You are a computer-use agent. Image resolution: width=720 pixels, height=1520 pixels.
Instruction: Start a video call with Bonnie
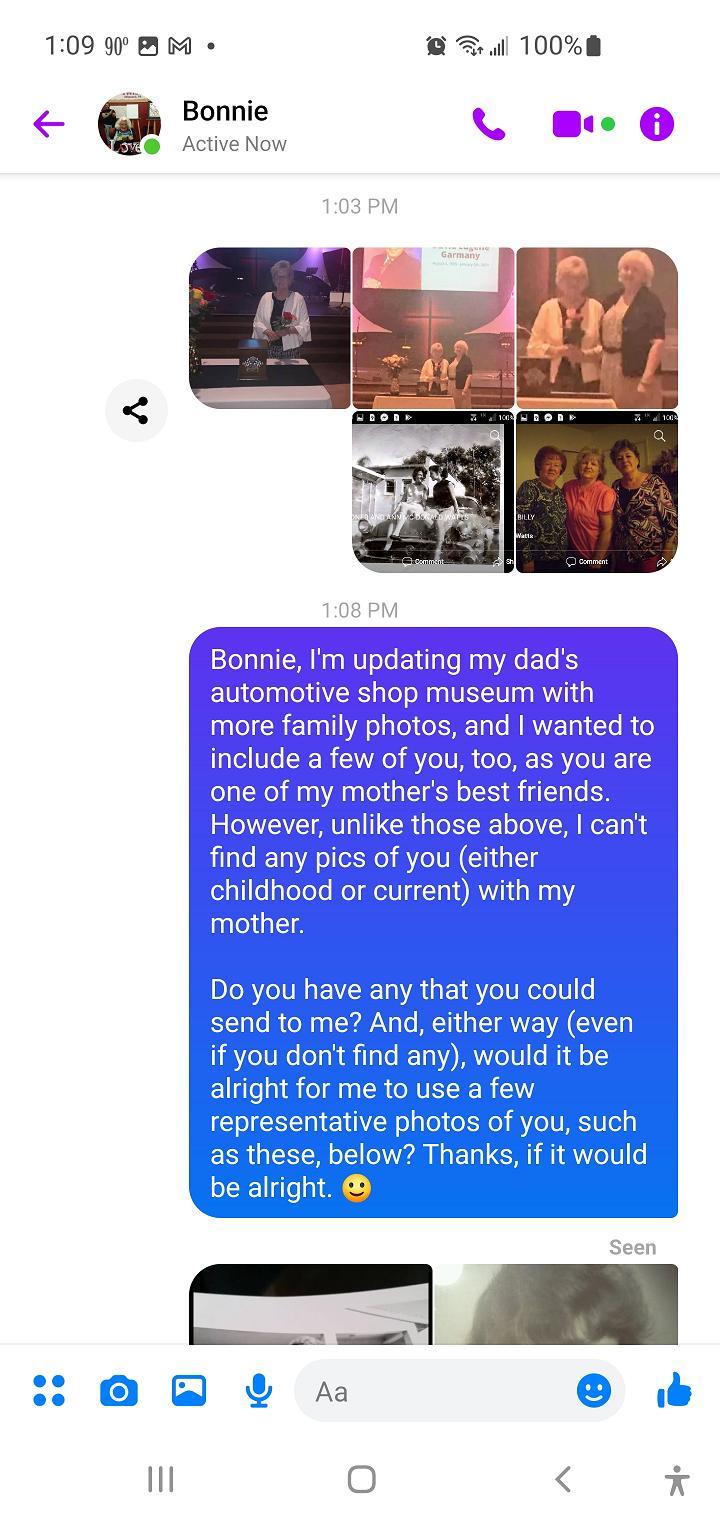pos(573,124)
